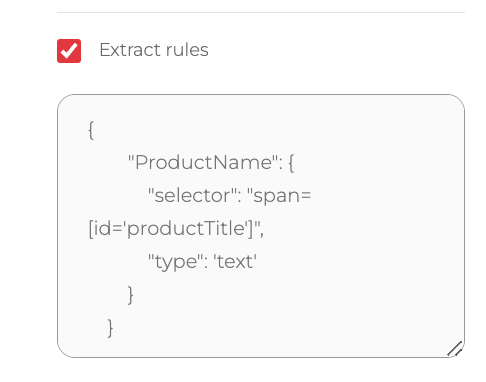Uncheck the red Extract rules checkbox

click(x=69, y=51)
